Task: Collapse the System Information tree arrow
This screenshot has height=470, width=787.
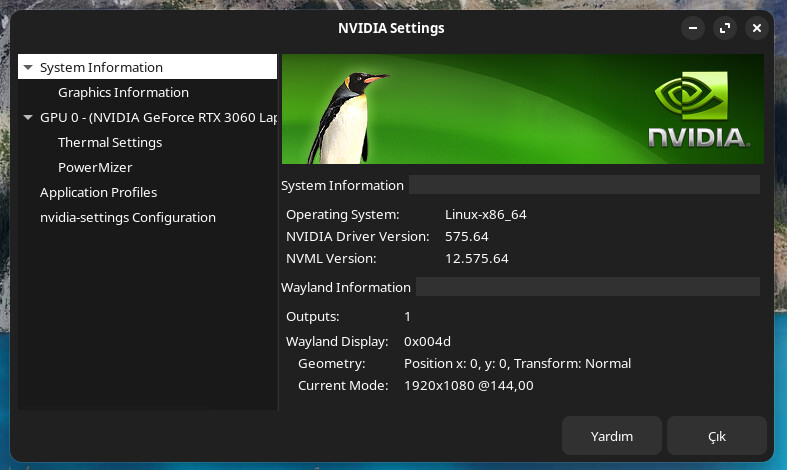Action: pyautogui.click(x=28, y=67)
